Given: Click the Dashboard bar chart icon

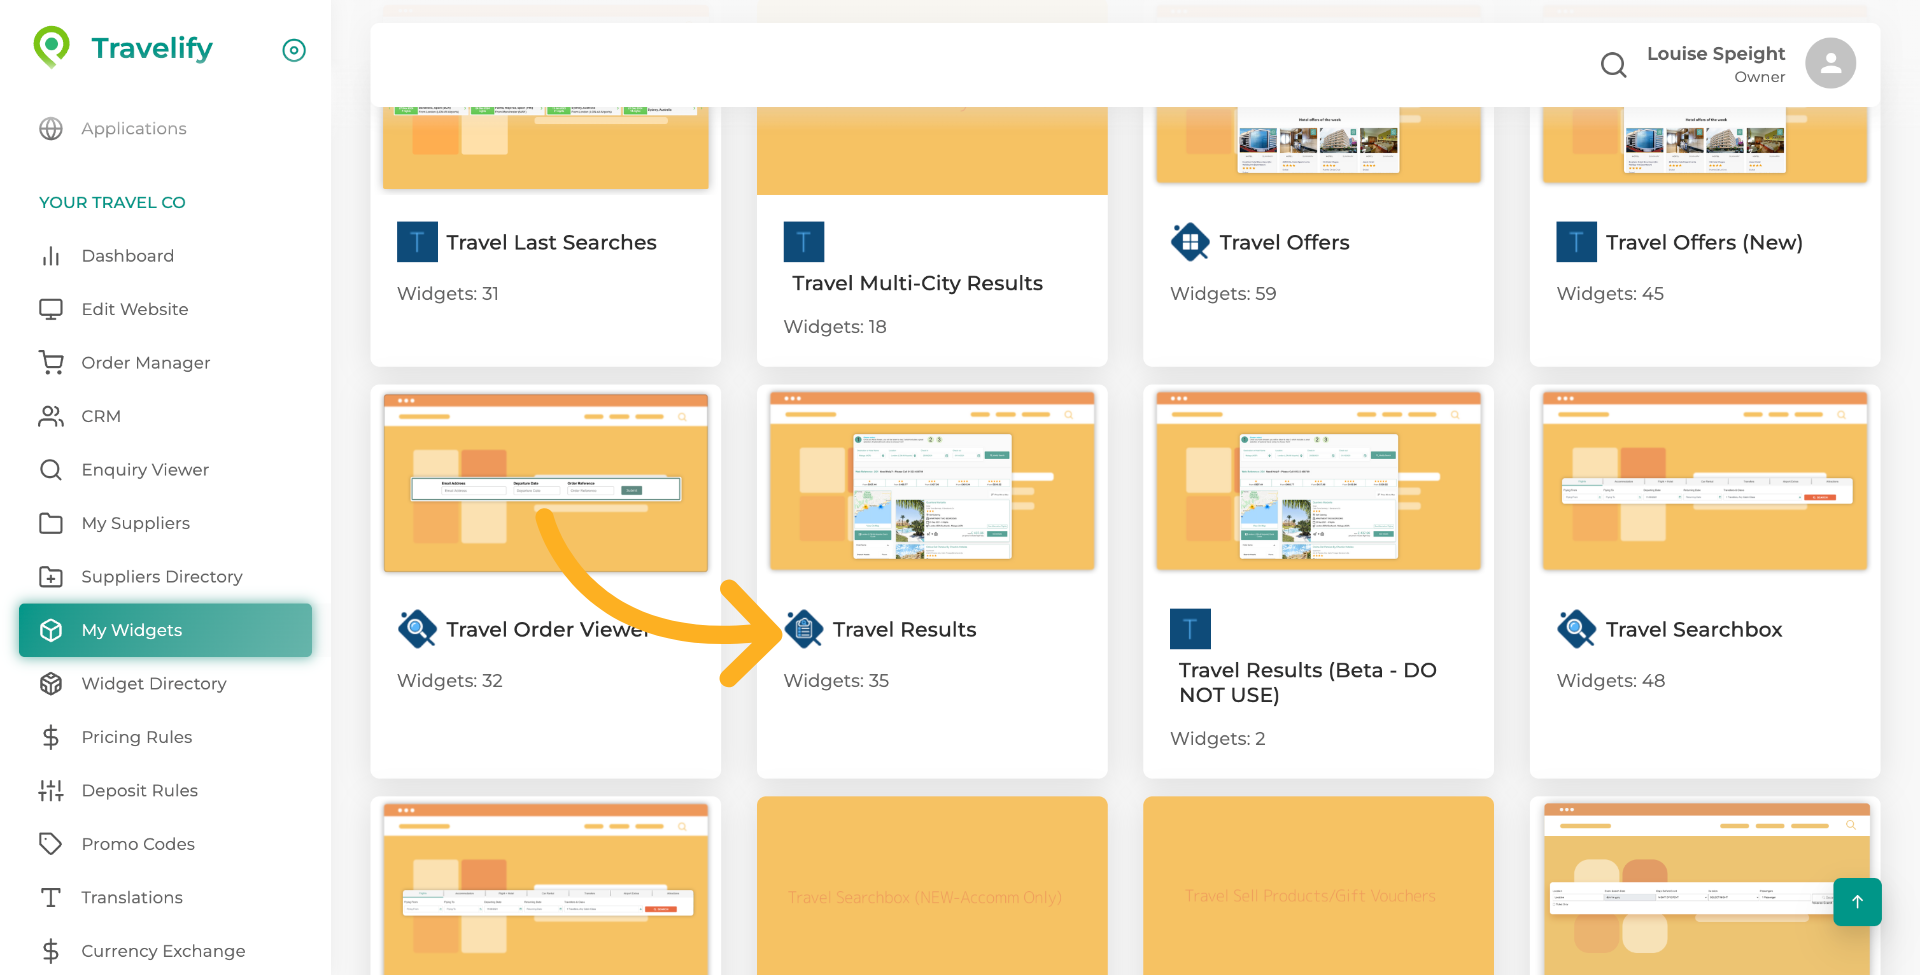Looking at the screenshot, I should point(51,256).
